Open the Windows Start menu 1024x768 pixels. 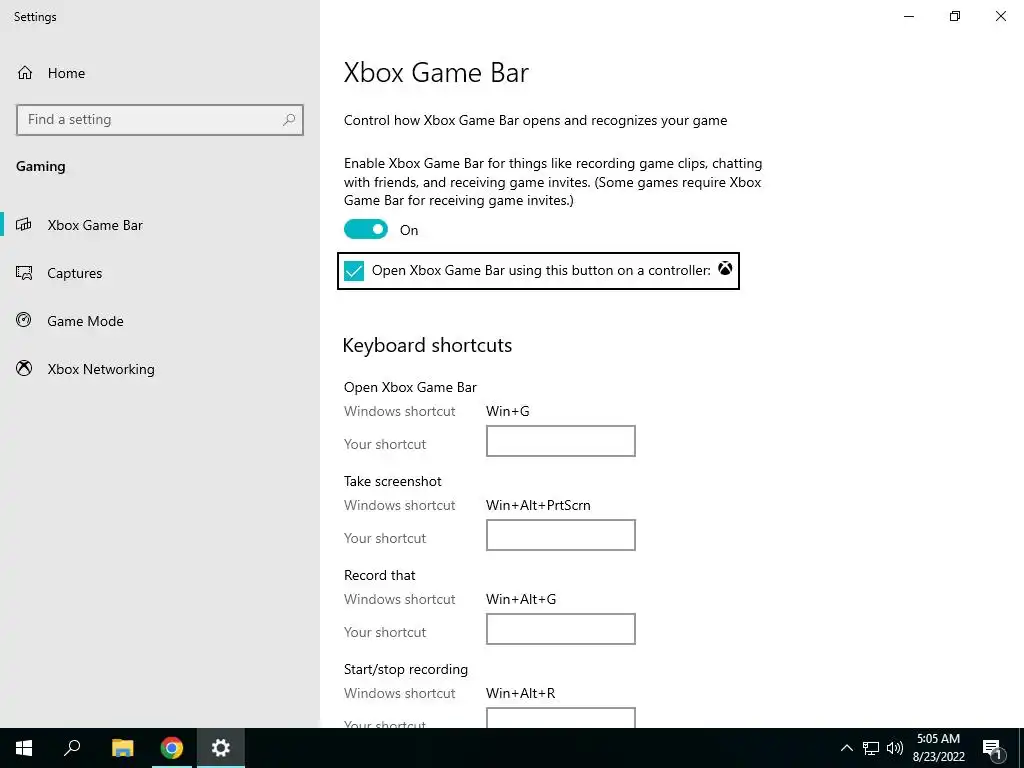[24, 748]
